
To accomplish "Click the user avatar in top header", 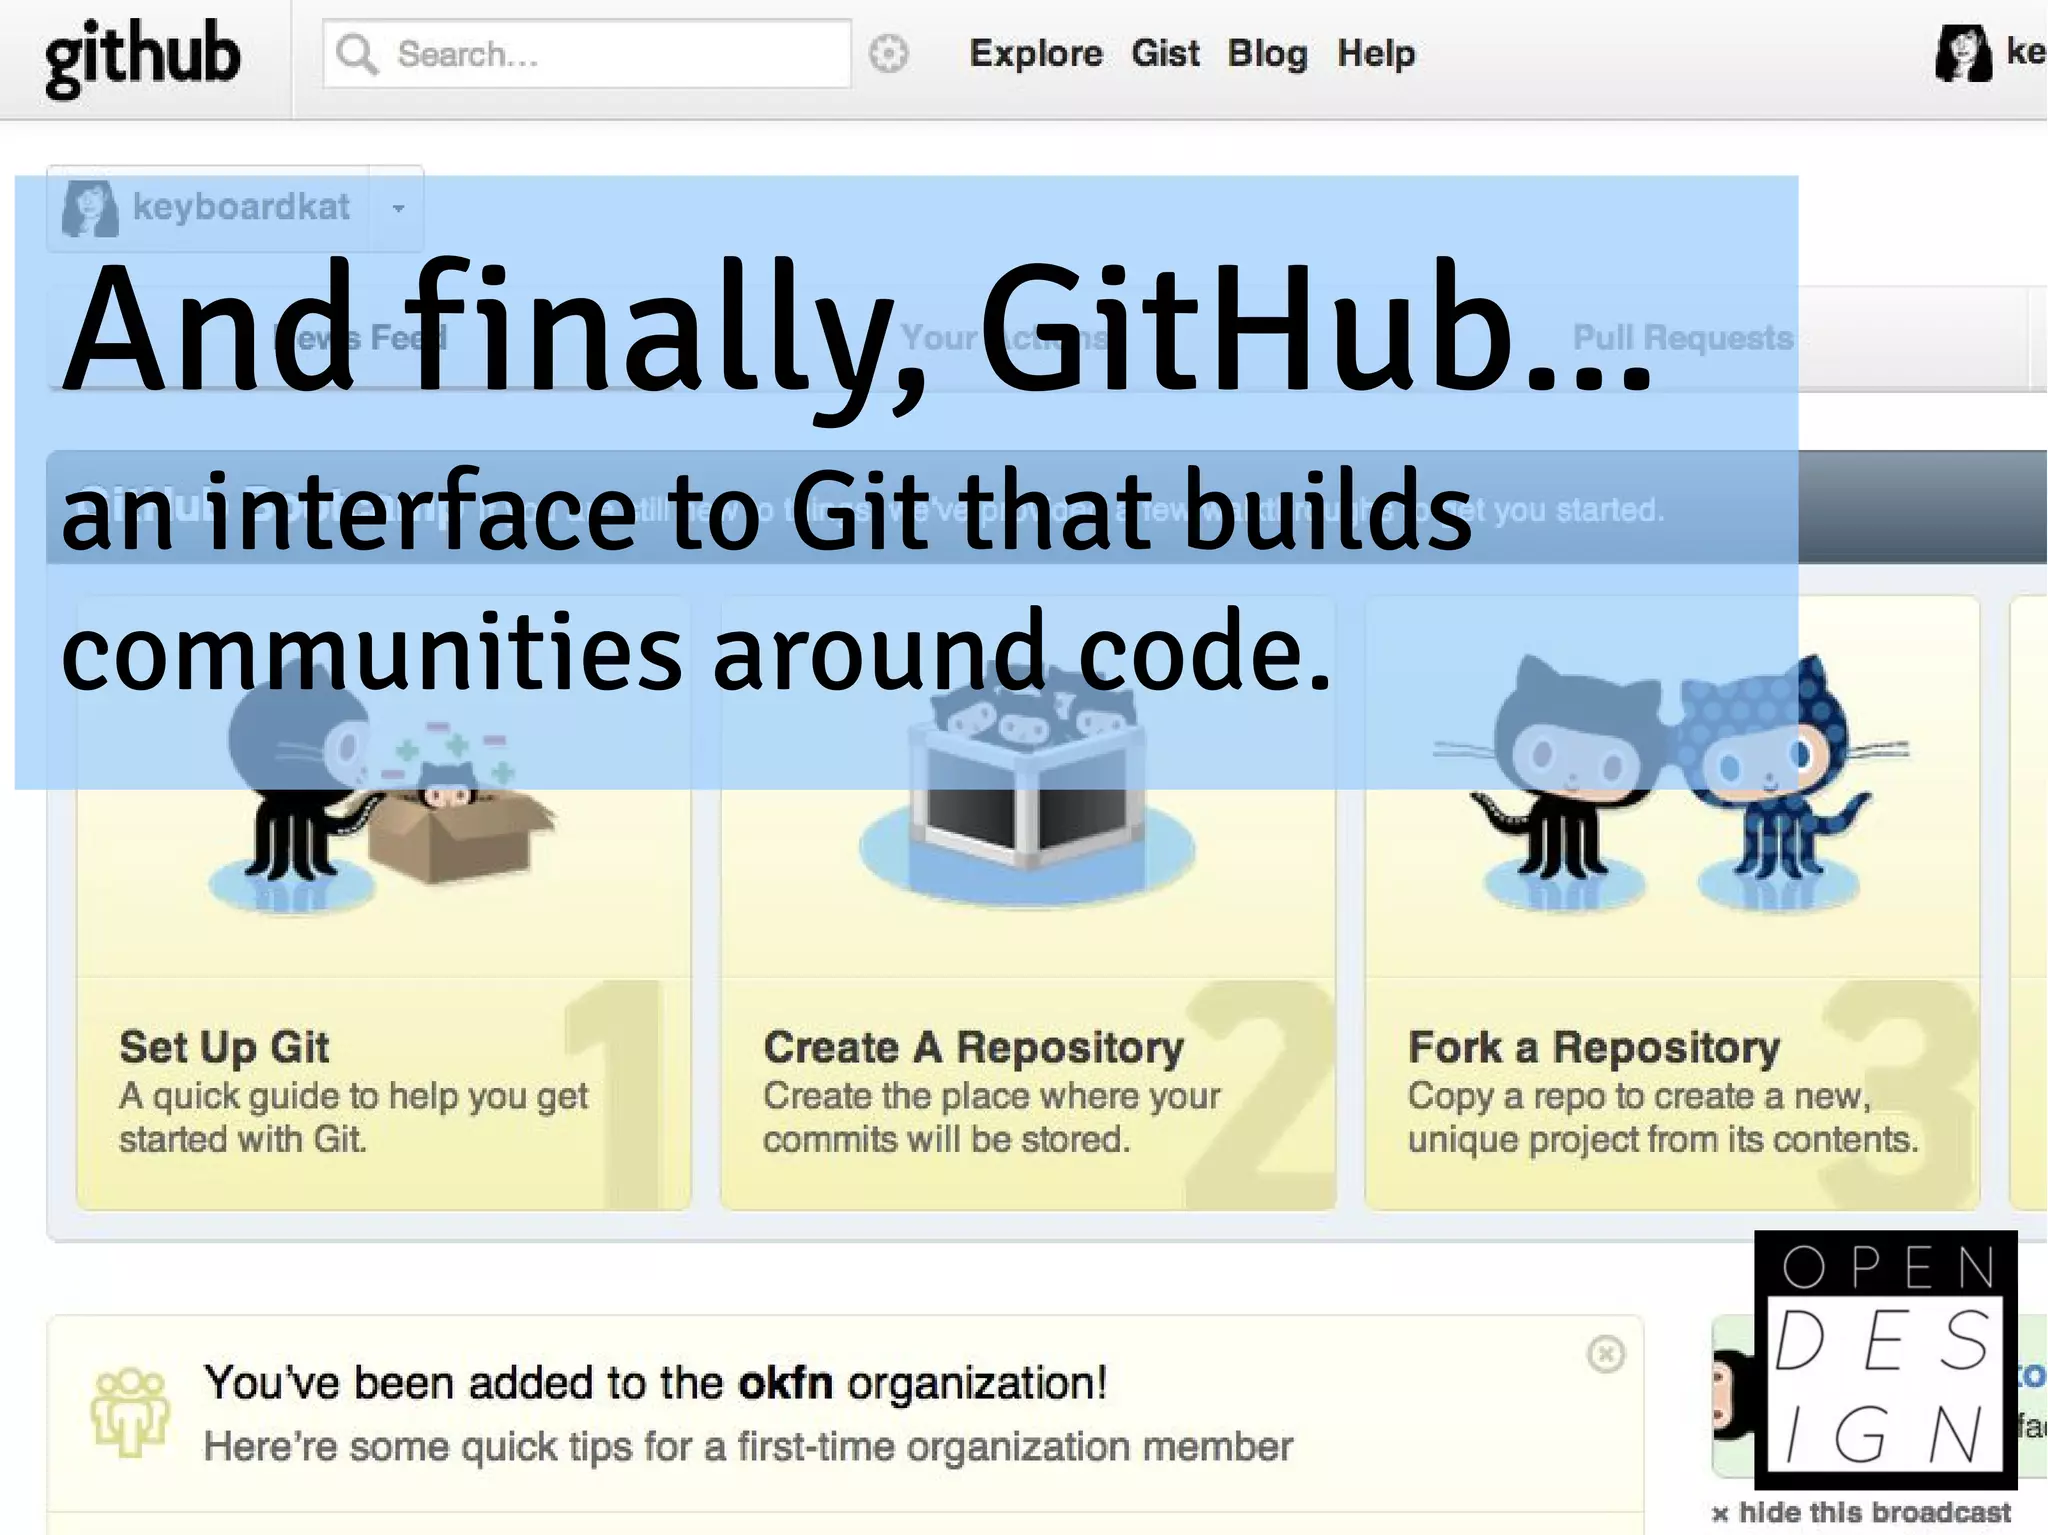I will 1963,53.
